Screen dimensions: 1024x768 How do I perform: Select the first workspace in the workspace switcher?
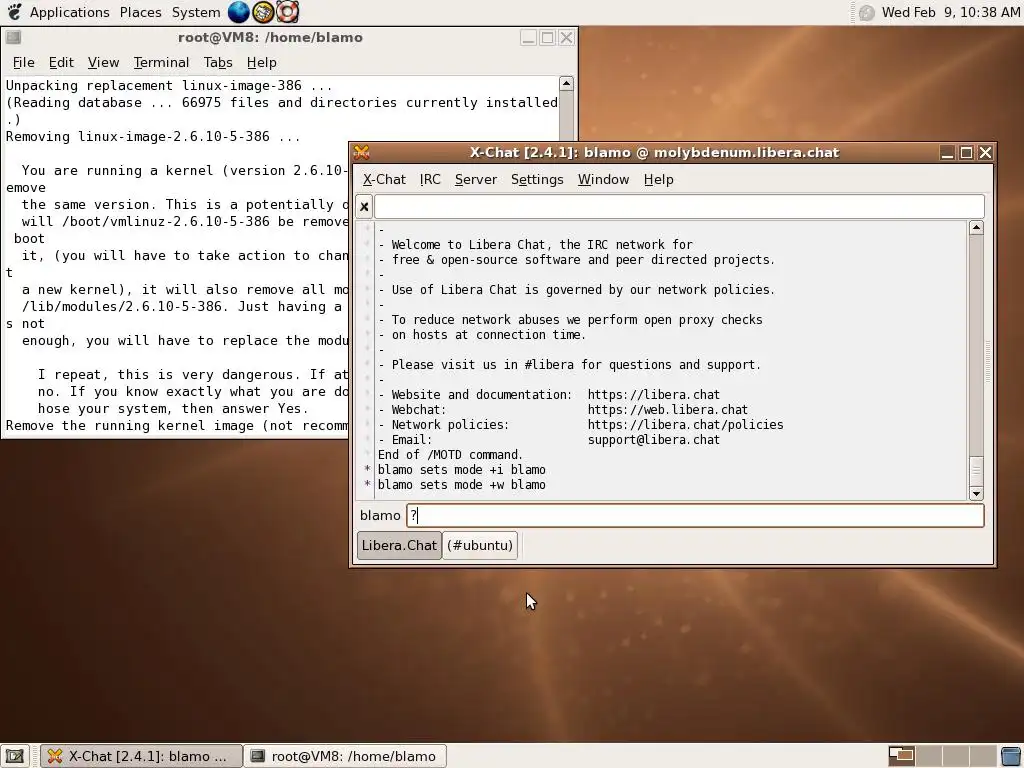point(901,756)
